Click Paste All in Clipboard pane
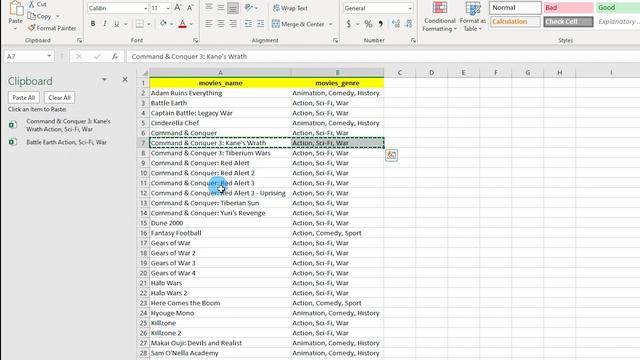This screenshot has height=360, width=640. 24,98
